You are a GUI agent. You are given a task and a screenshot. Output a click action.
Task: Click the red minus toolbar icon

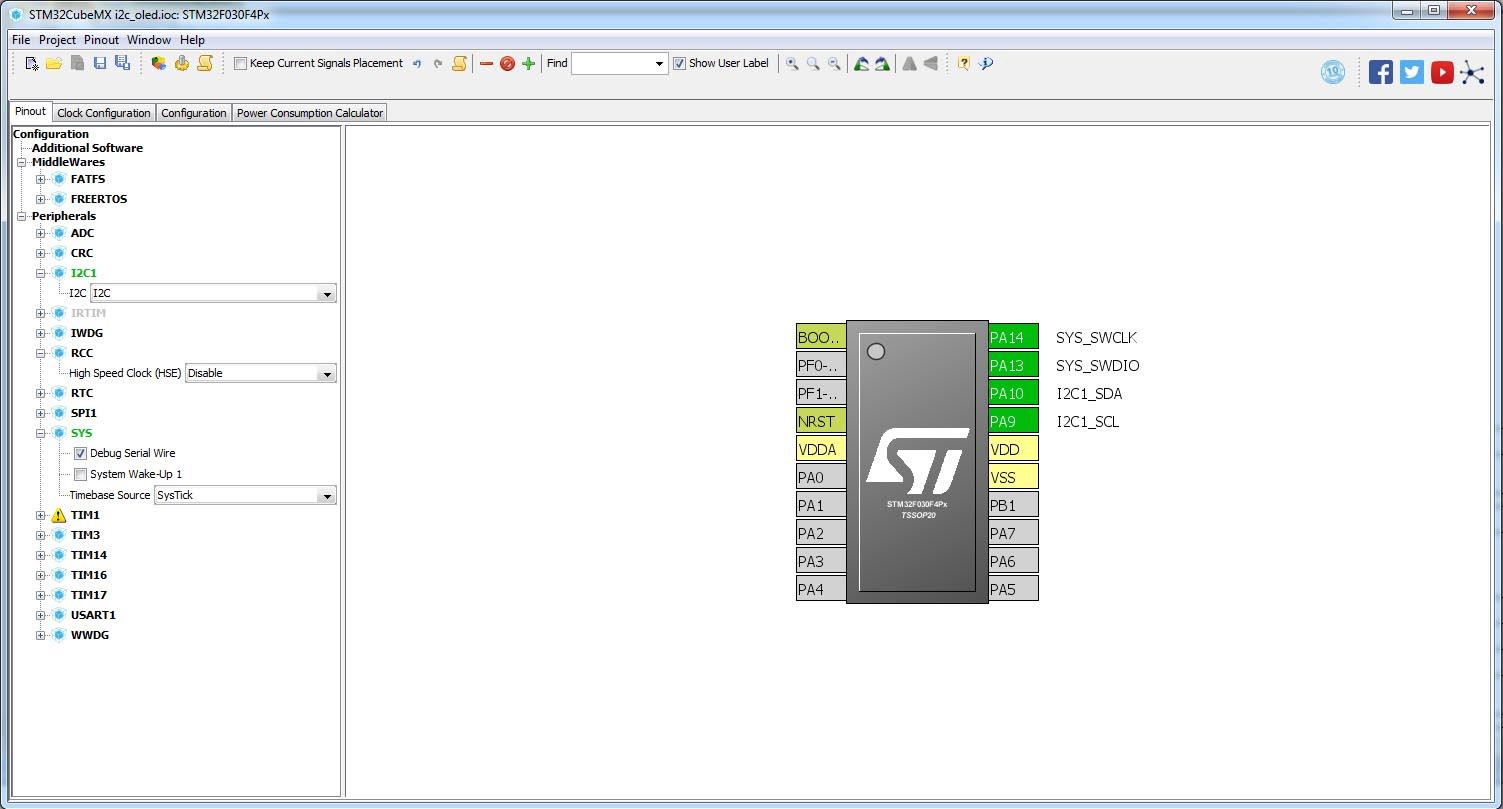487,63
